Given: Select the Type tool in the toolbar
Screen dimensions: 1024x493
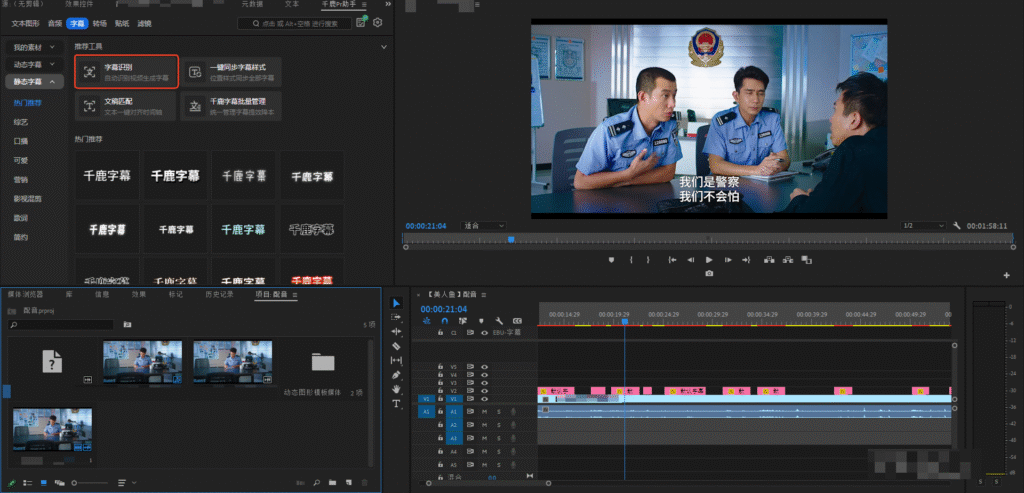Looking at the screenshot, I should point(396,403).
